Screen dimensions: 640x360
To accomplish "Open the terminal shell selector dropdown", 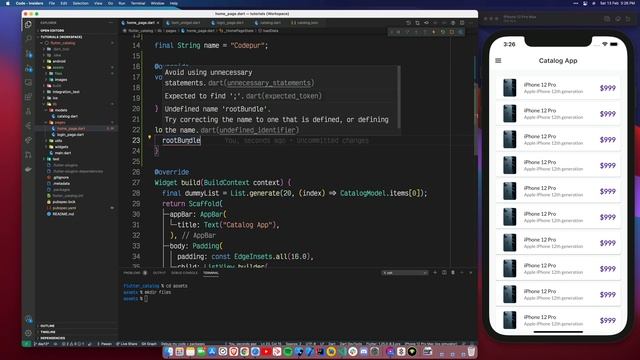I will [x=405, y=272].
